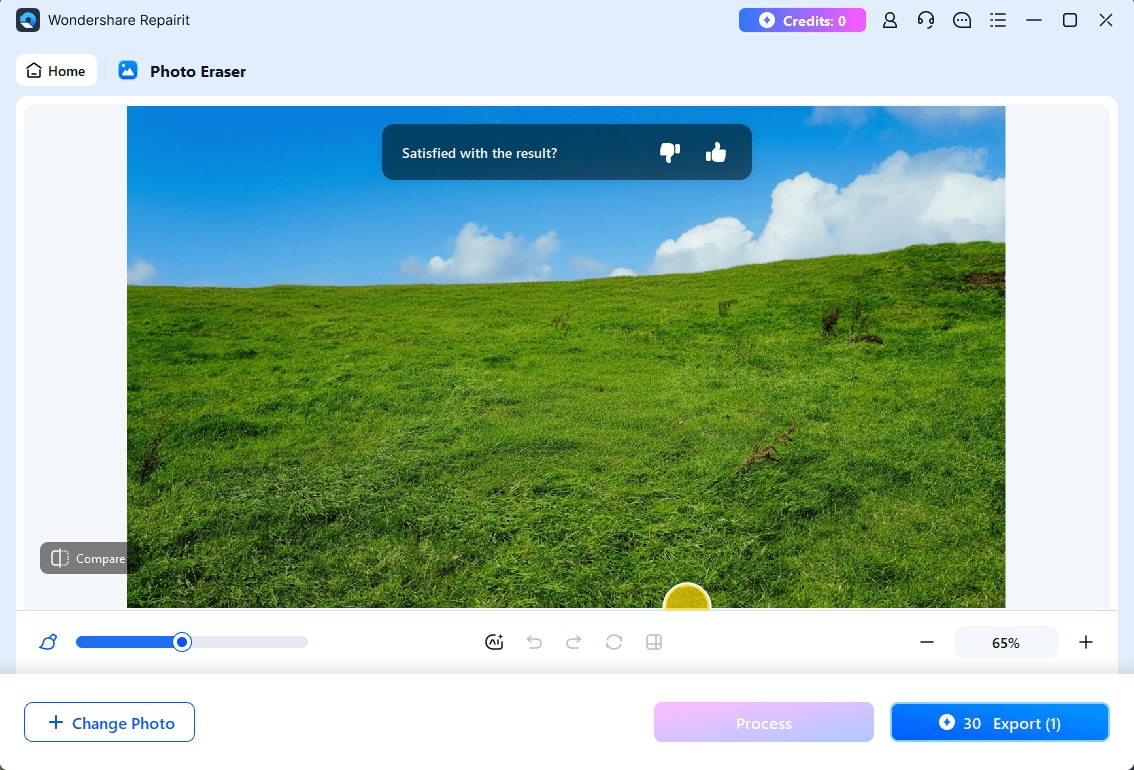Maximize the Repairit window
This screenshot has width=1134, height=770.
click(1070, 20)
